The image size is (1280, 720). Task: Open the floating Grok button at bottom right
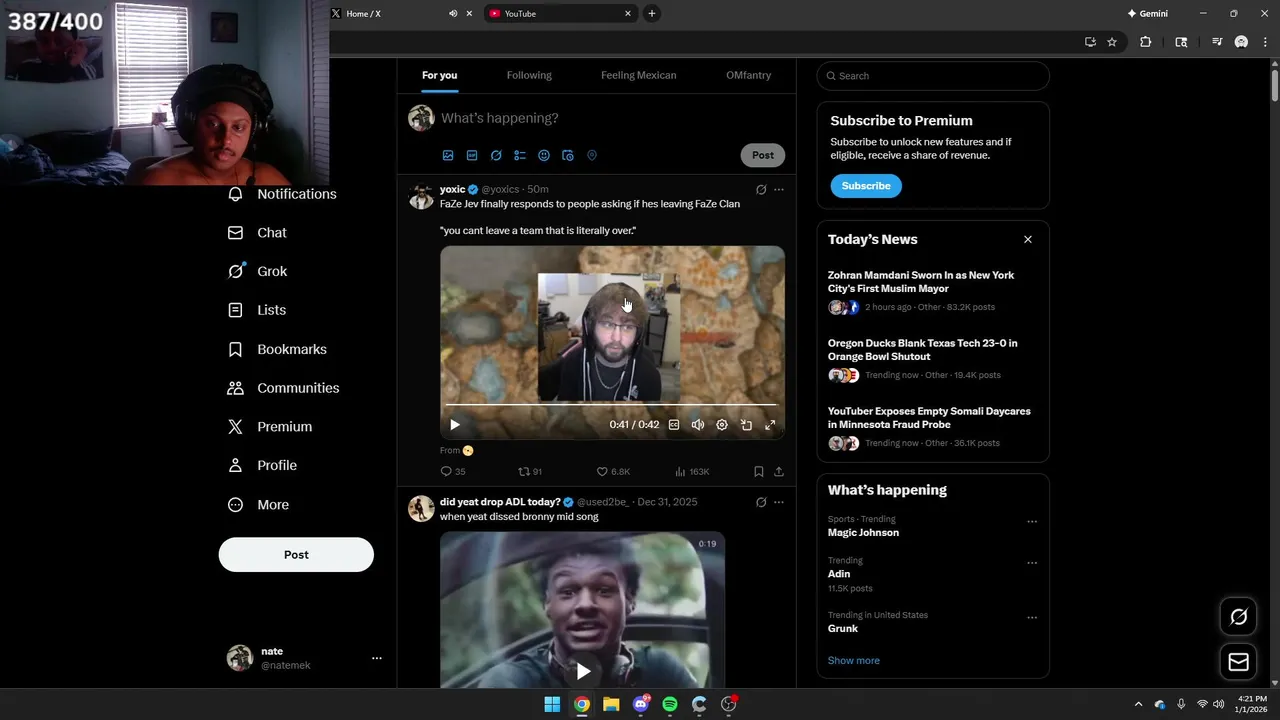pos(1239,617)
